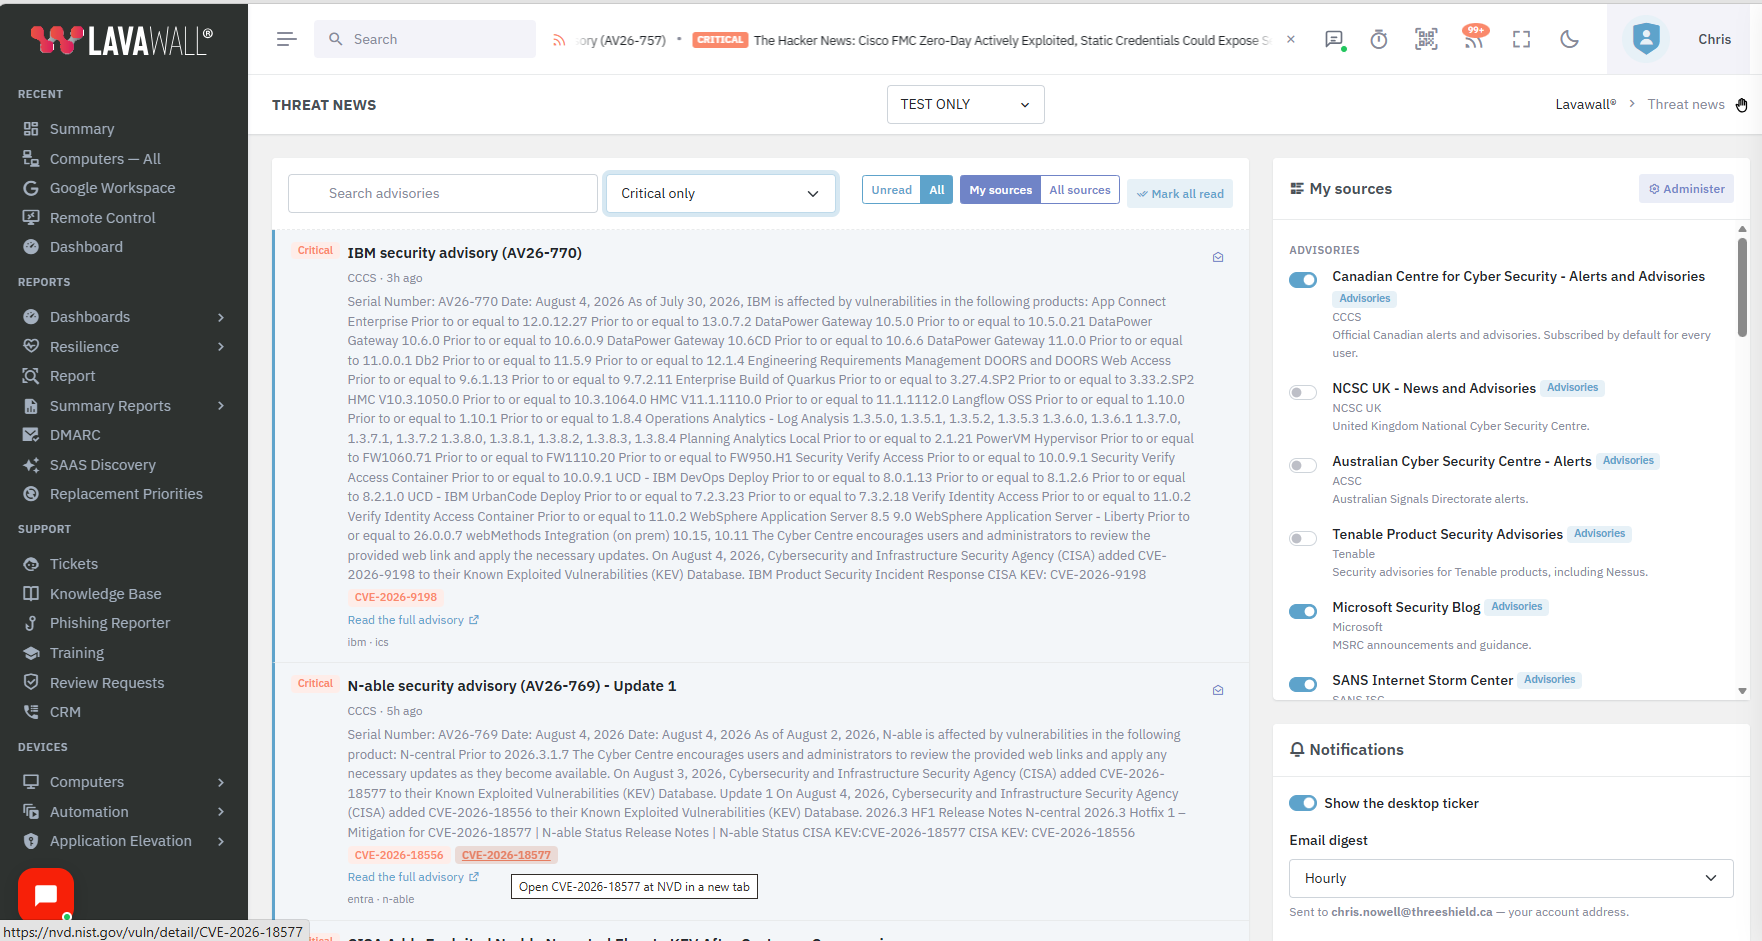
Task: Select the All sources tab
Action: click(x=1080, y=190)
